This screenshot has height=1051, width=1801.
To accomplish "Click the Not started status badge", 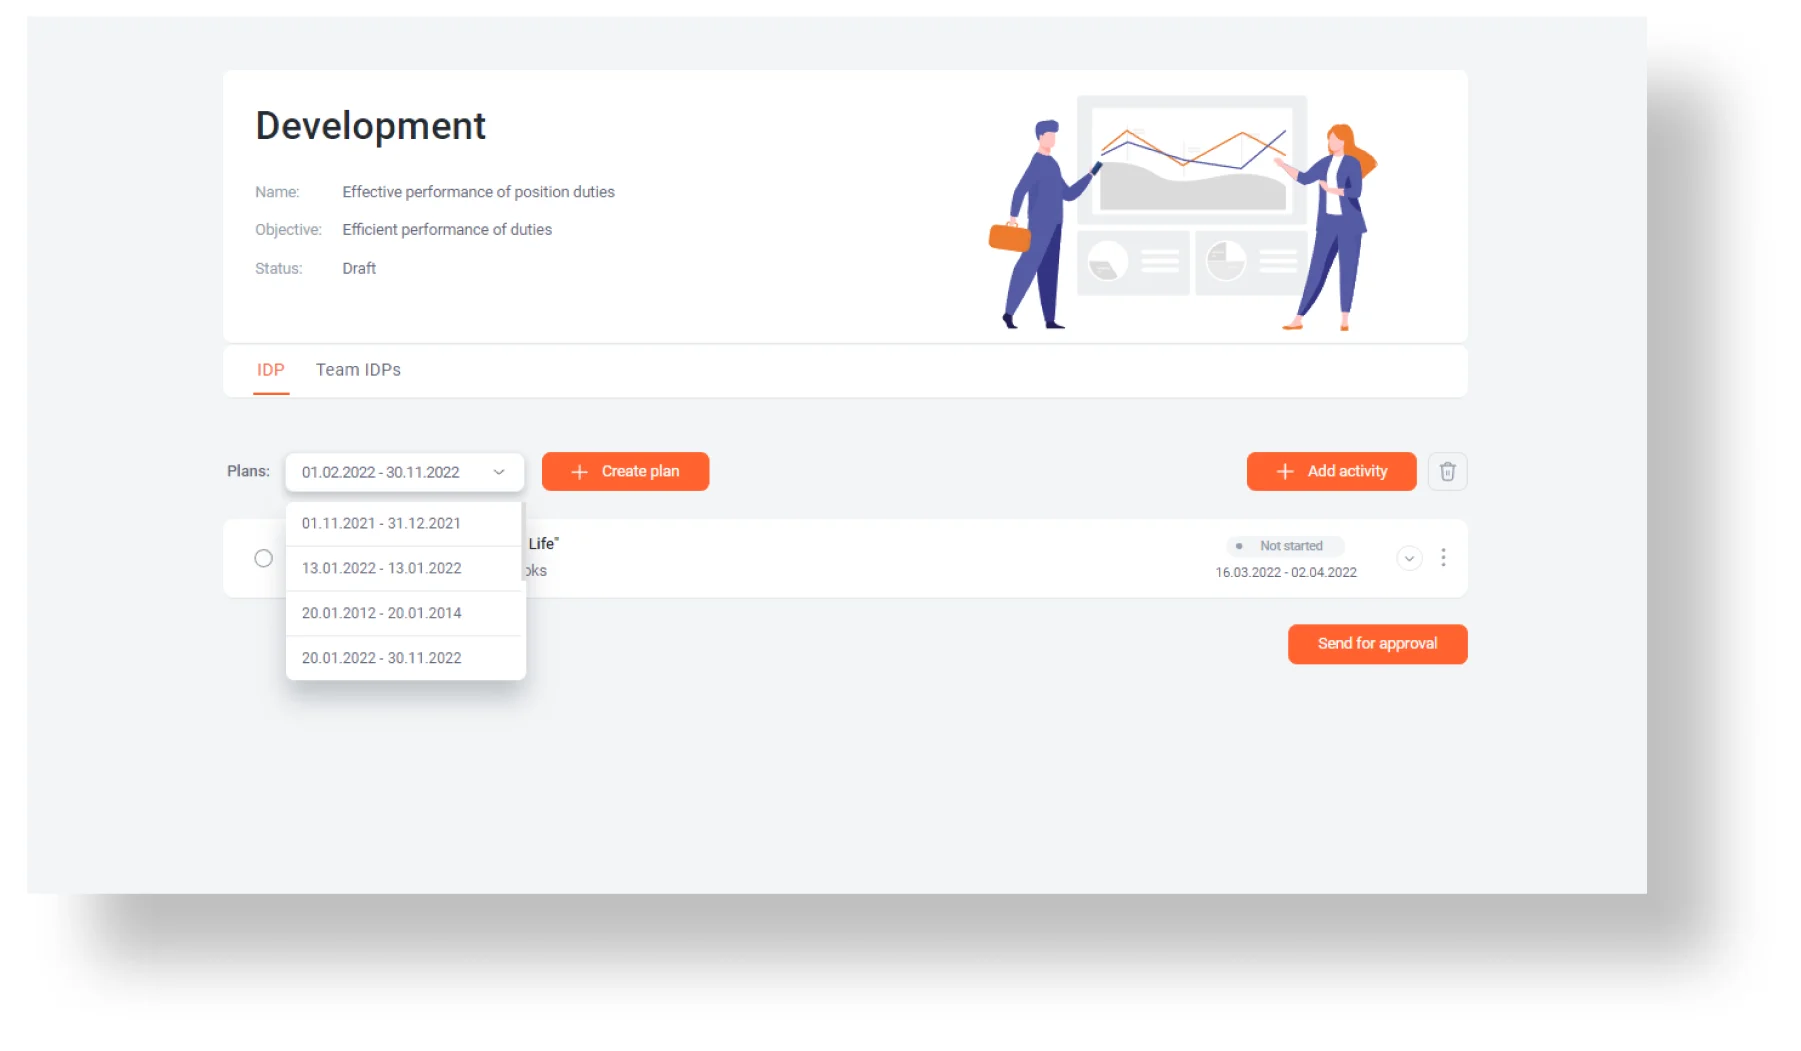I will pos(1284,546).
